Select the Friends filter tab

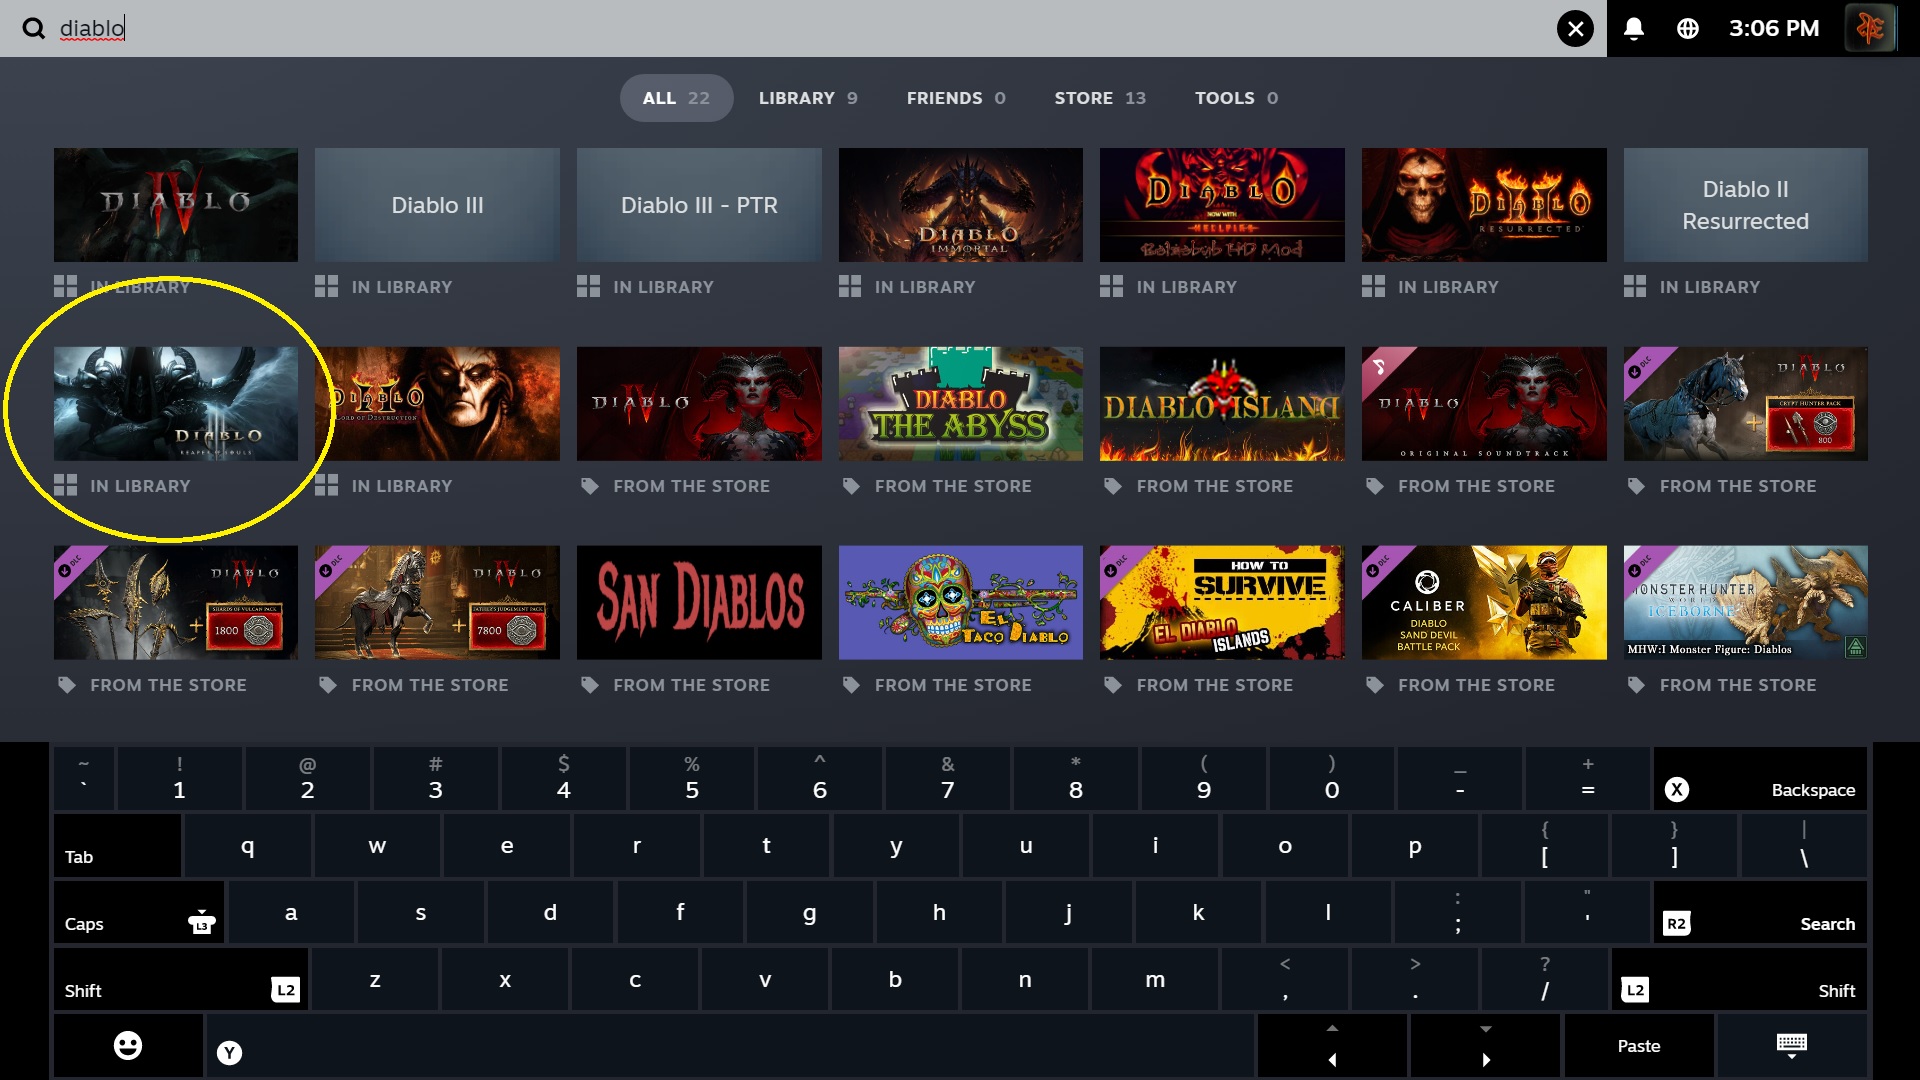pos(956,98)
